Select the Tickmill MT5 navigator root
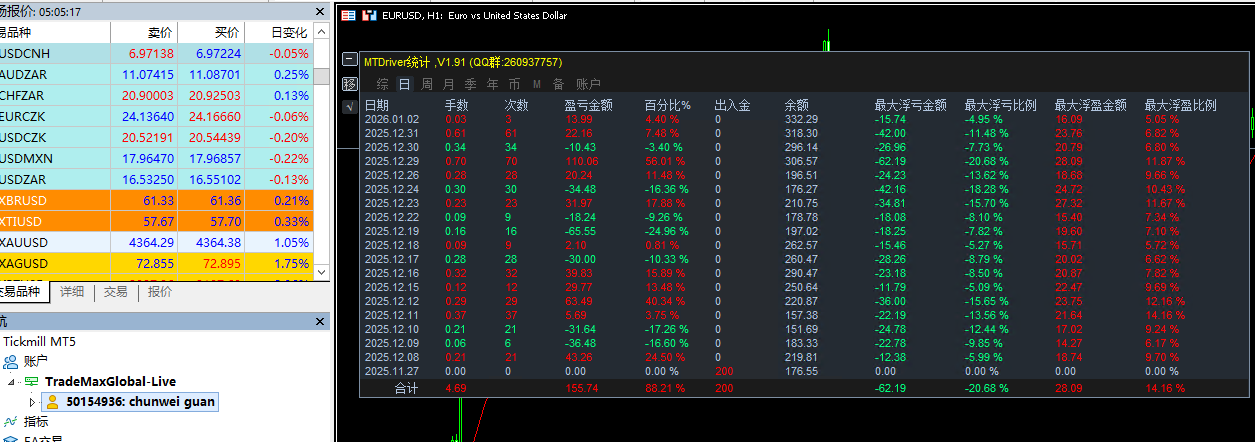1255x442 pixels. pos(39,341)
